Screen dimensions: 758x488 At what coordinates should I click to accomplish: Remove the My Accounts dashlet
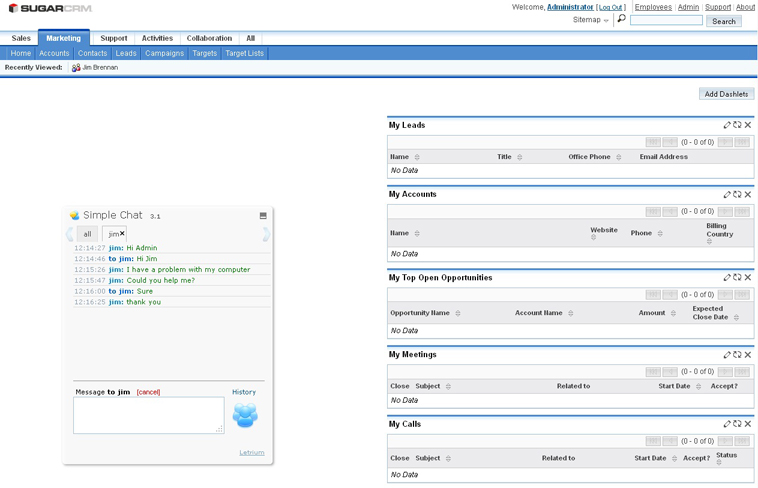tap(748, 194)
